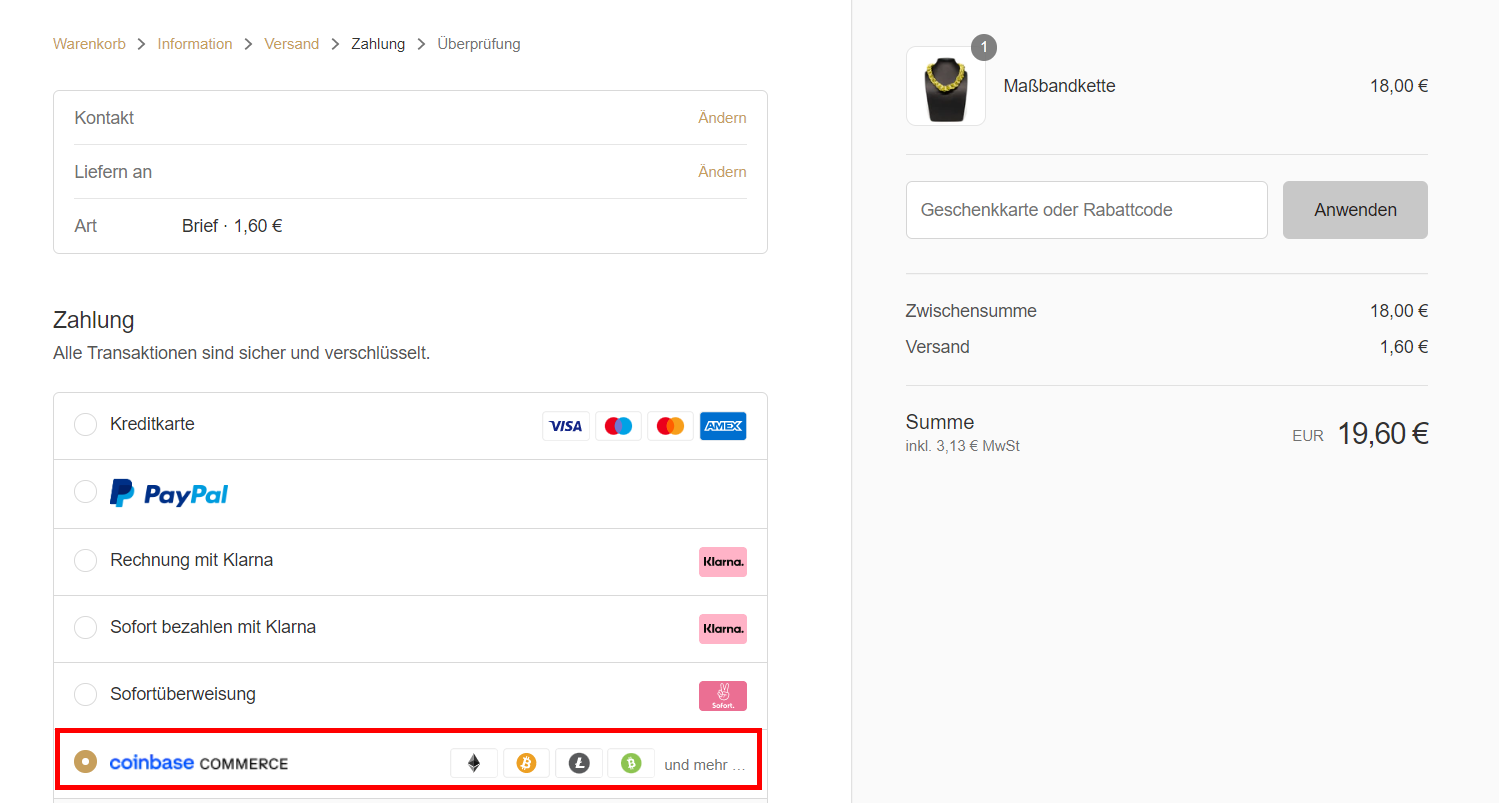
Task: Select the PayPal radio button
Action: click(x=86, y=492)
